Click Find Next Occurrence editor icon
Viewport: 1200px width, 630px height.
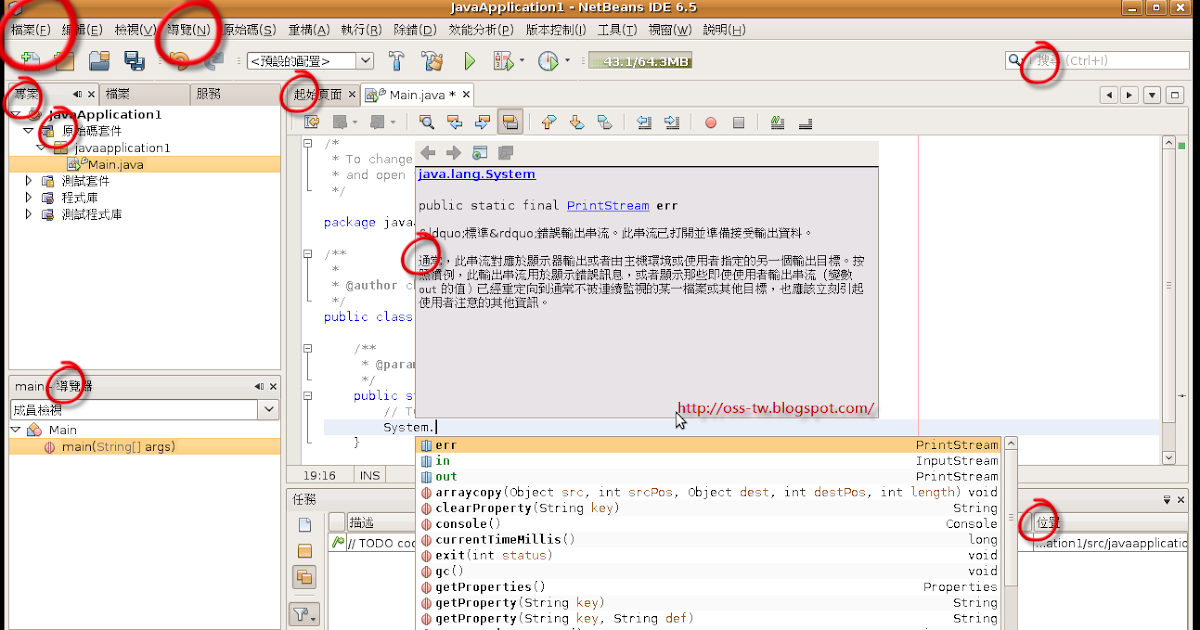pyautogui.click(x=482, y=122)
